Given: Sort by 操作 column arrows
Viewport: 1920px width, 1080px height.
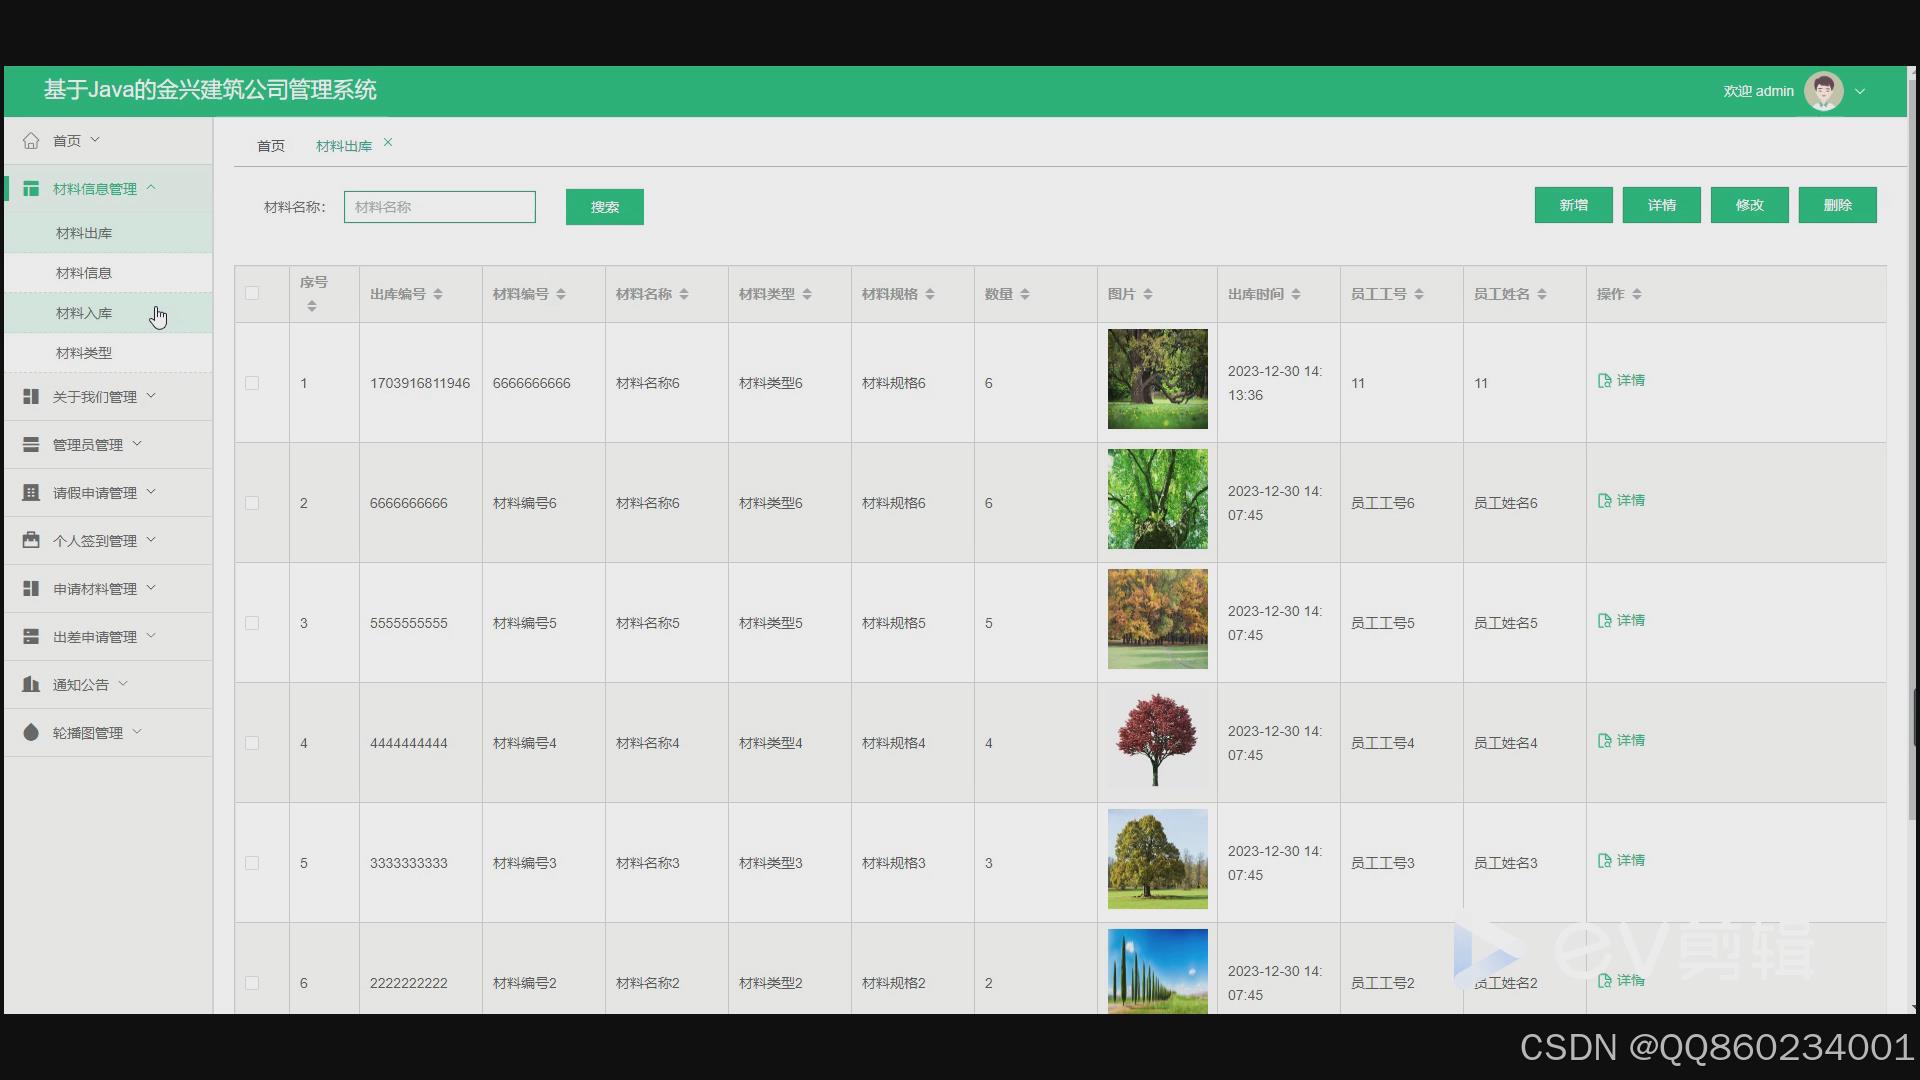Looking at the screenshot, I should coord(1637,294).
